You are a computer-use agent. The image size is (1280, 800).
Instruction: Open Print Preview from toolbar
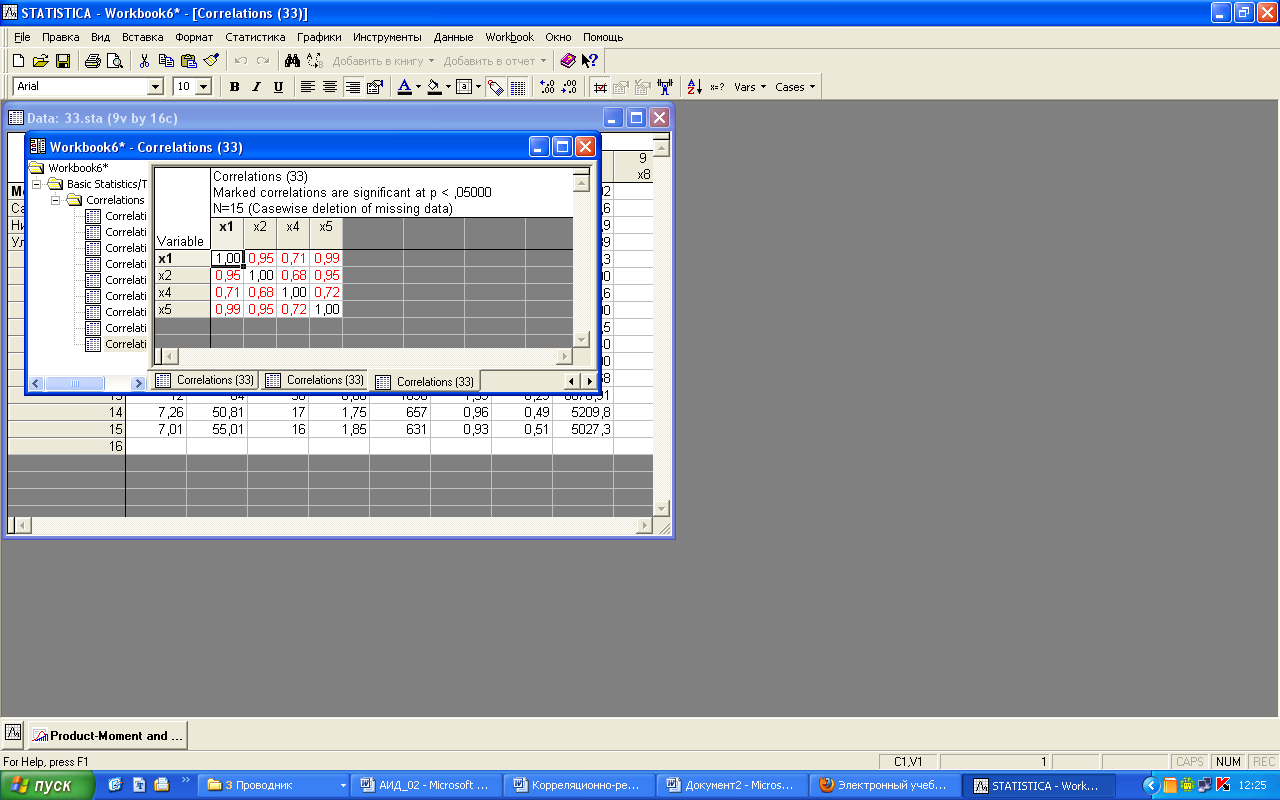[115, 61]
